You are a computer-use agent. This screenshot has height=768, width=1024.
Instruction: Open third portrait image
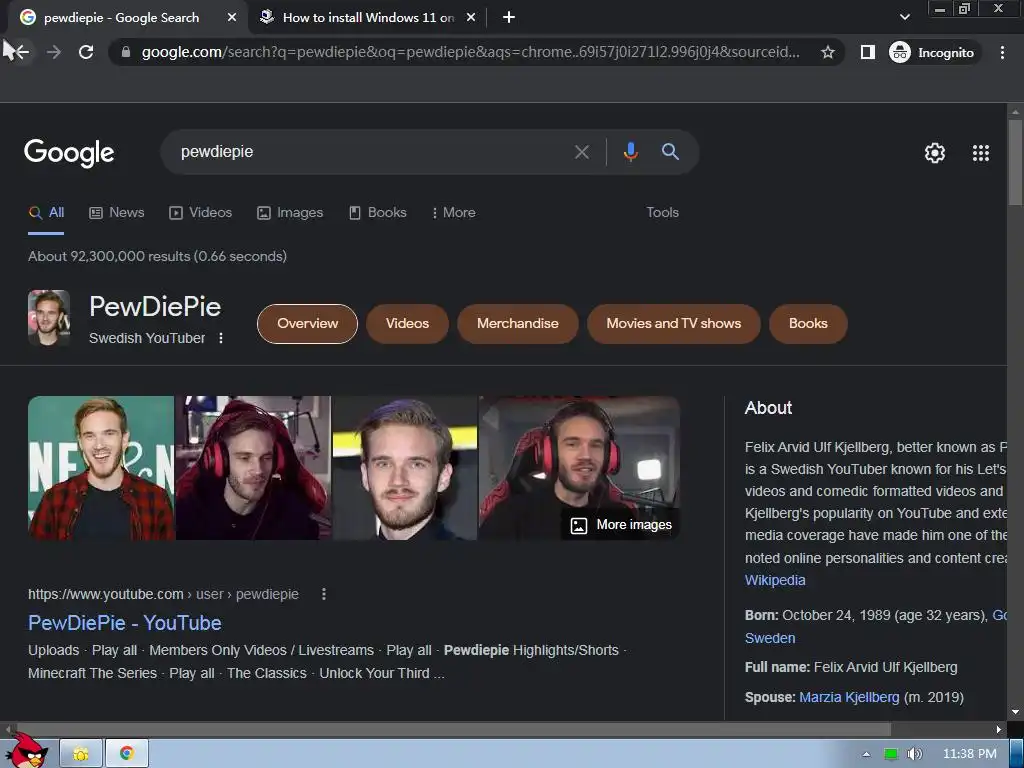pos(405,468)
